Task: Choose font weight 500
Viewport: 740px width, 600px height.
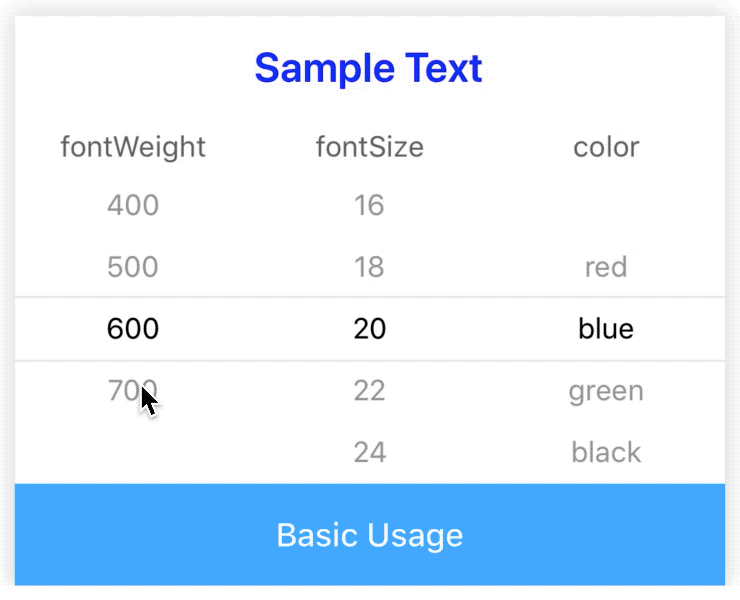Action: click(x=133, y=267)
